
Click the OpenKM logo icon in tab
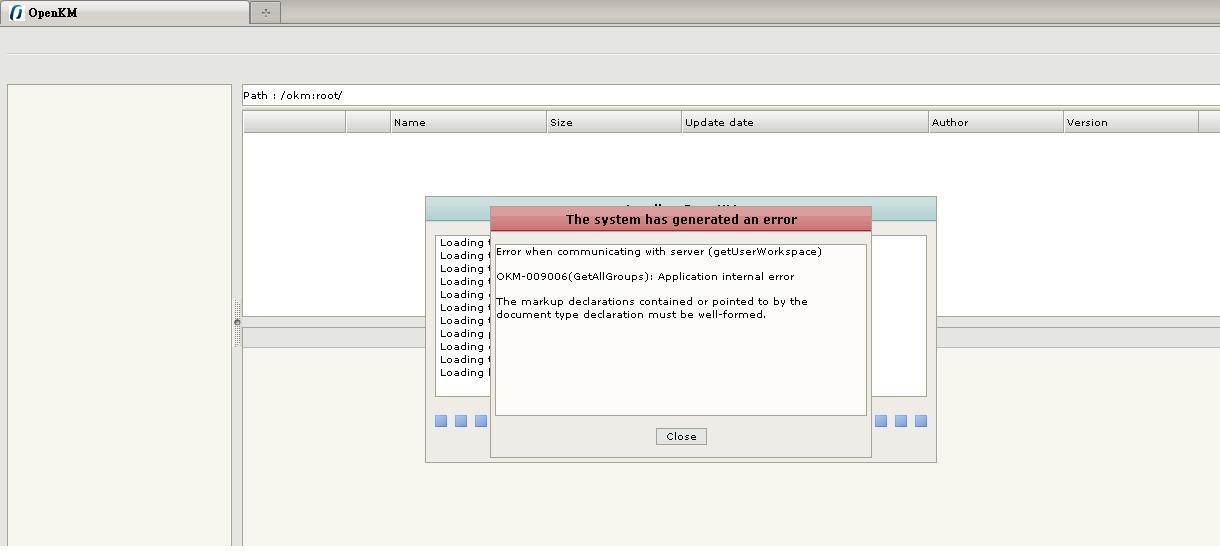point(16,13)
